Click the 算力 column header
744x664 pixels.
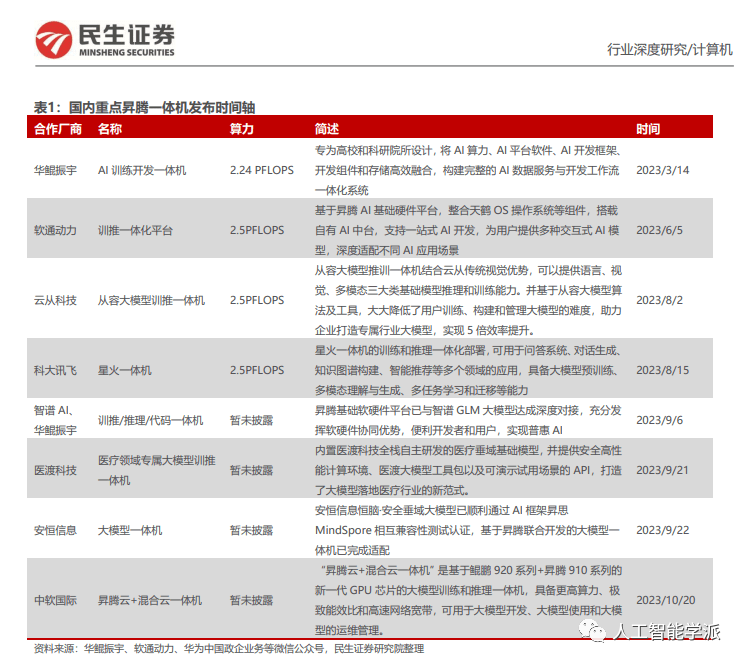[242, 129]
